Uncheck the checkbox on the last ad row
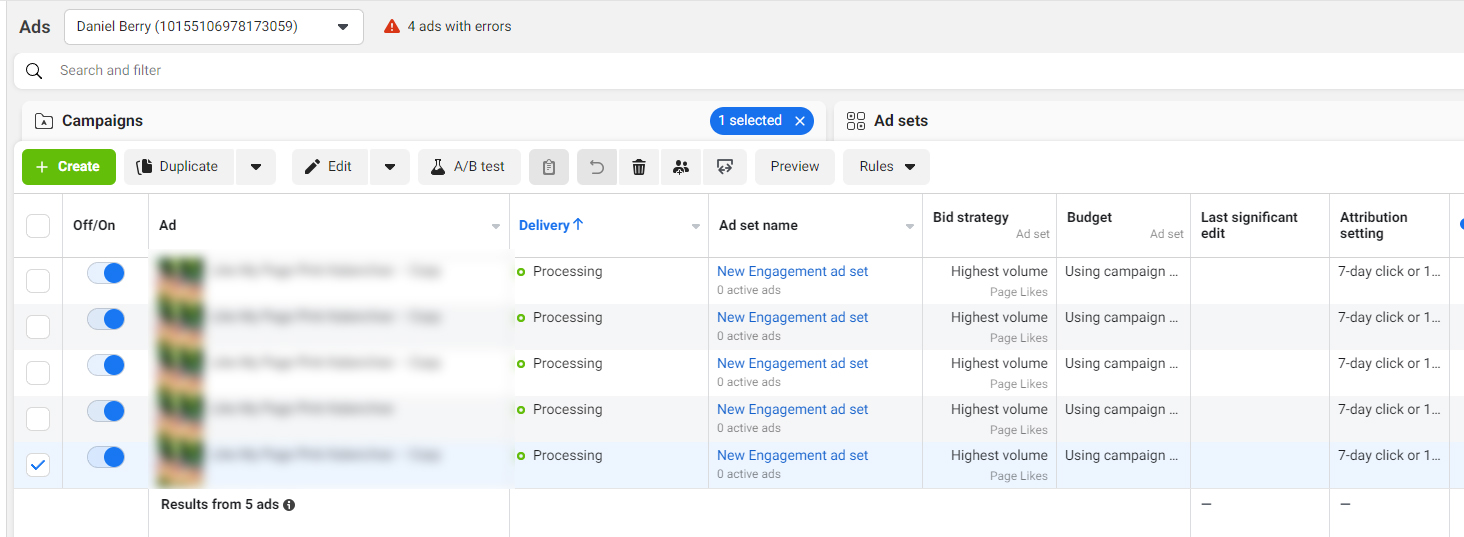The width and height of the screenshot is (1464, 537). pos(38,465)
